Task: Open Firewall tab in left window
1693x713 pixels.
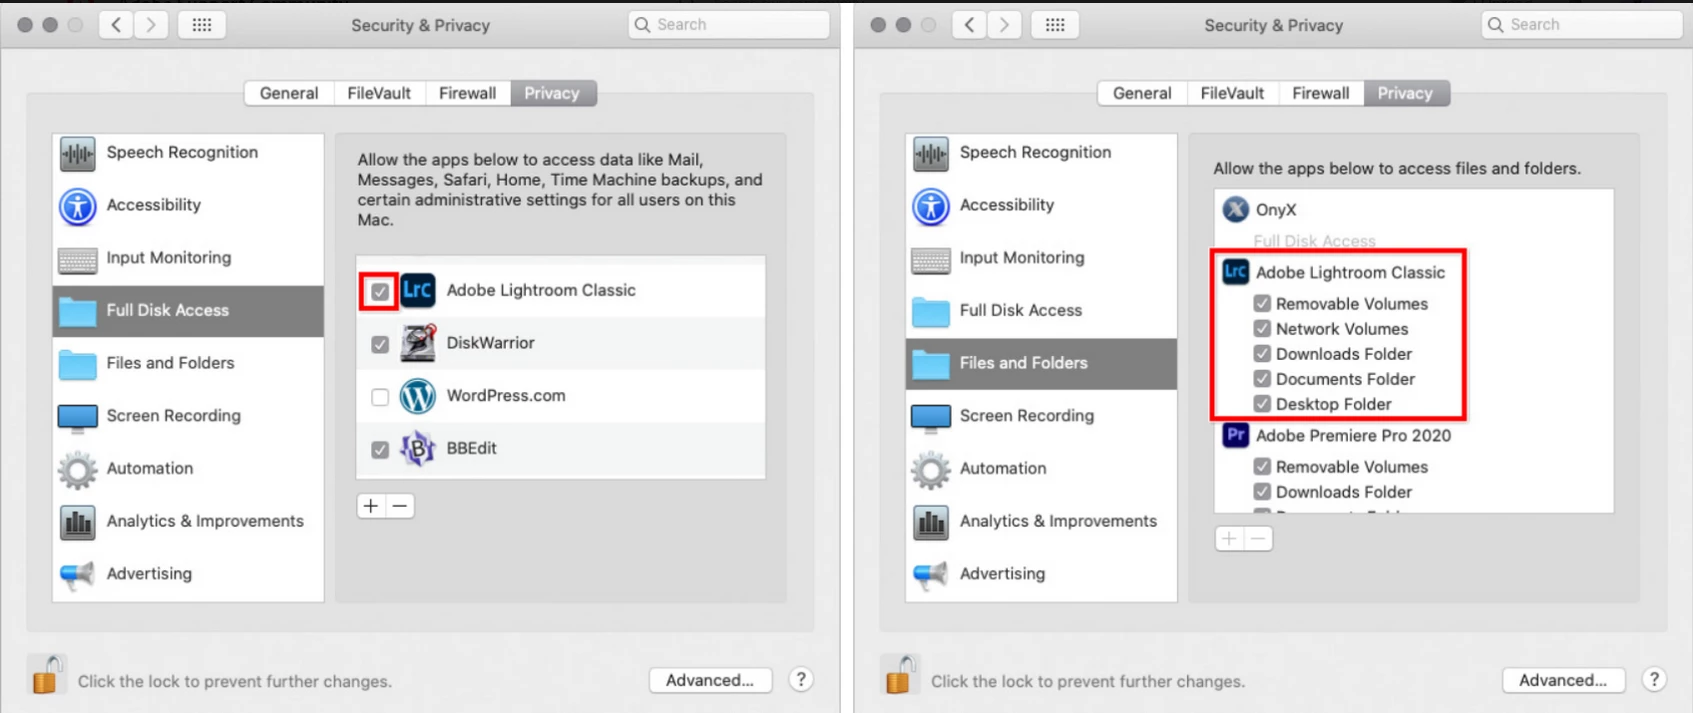Action: 467,93
